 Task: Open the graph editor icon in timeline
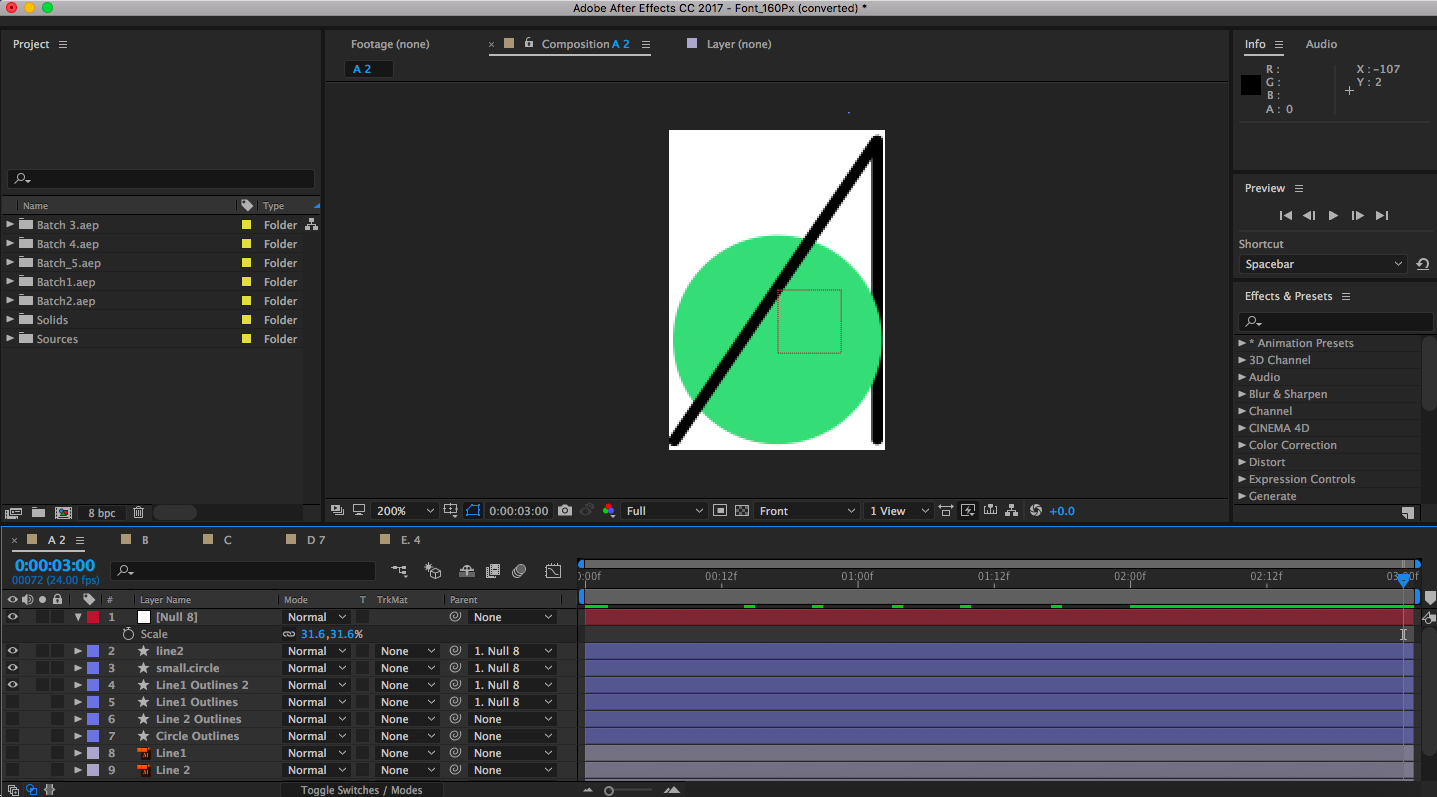[x=553, y=571]
